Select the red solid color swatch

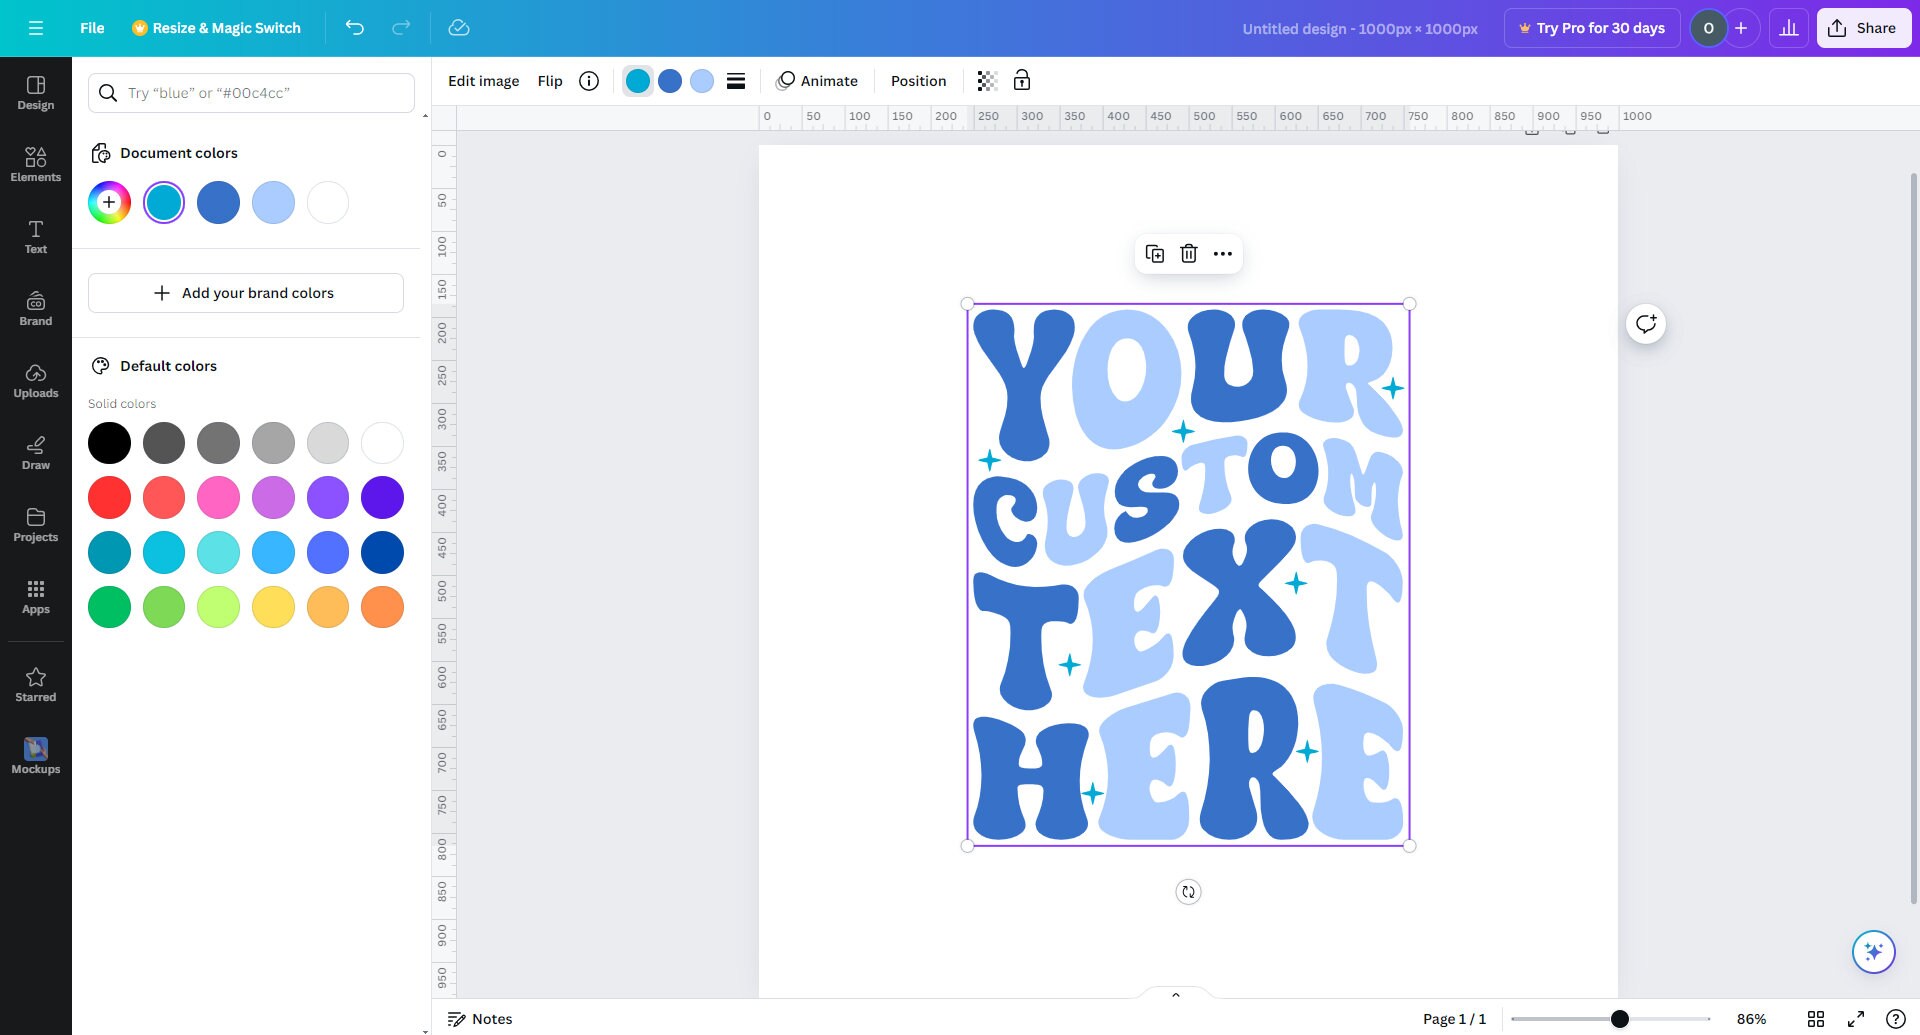(109, 497)
